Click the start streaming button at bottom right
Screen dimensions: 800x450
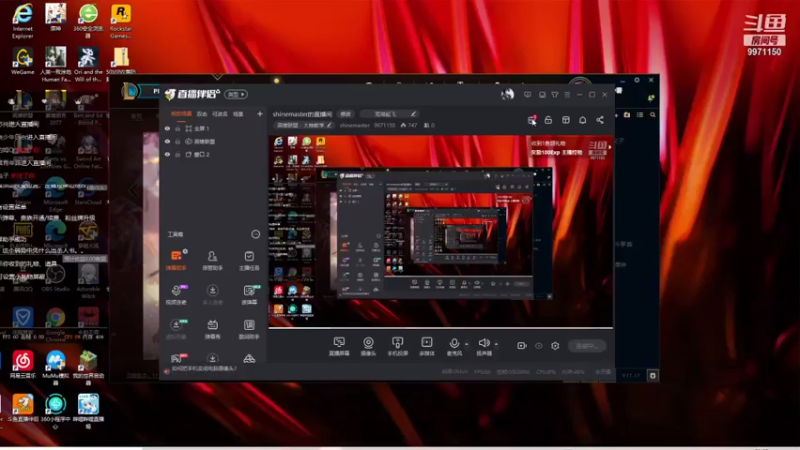click(587, 346)
